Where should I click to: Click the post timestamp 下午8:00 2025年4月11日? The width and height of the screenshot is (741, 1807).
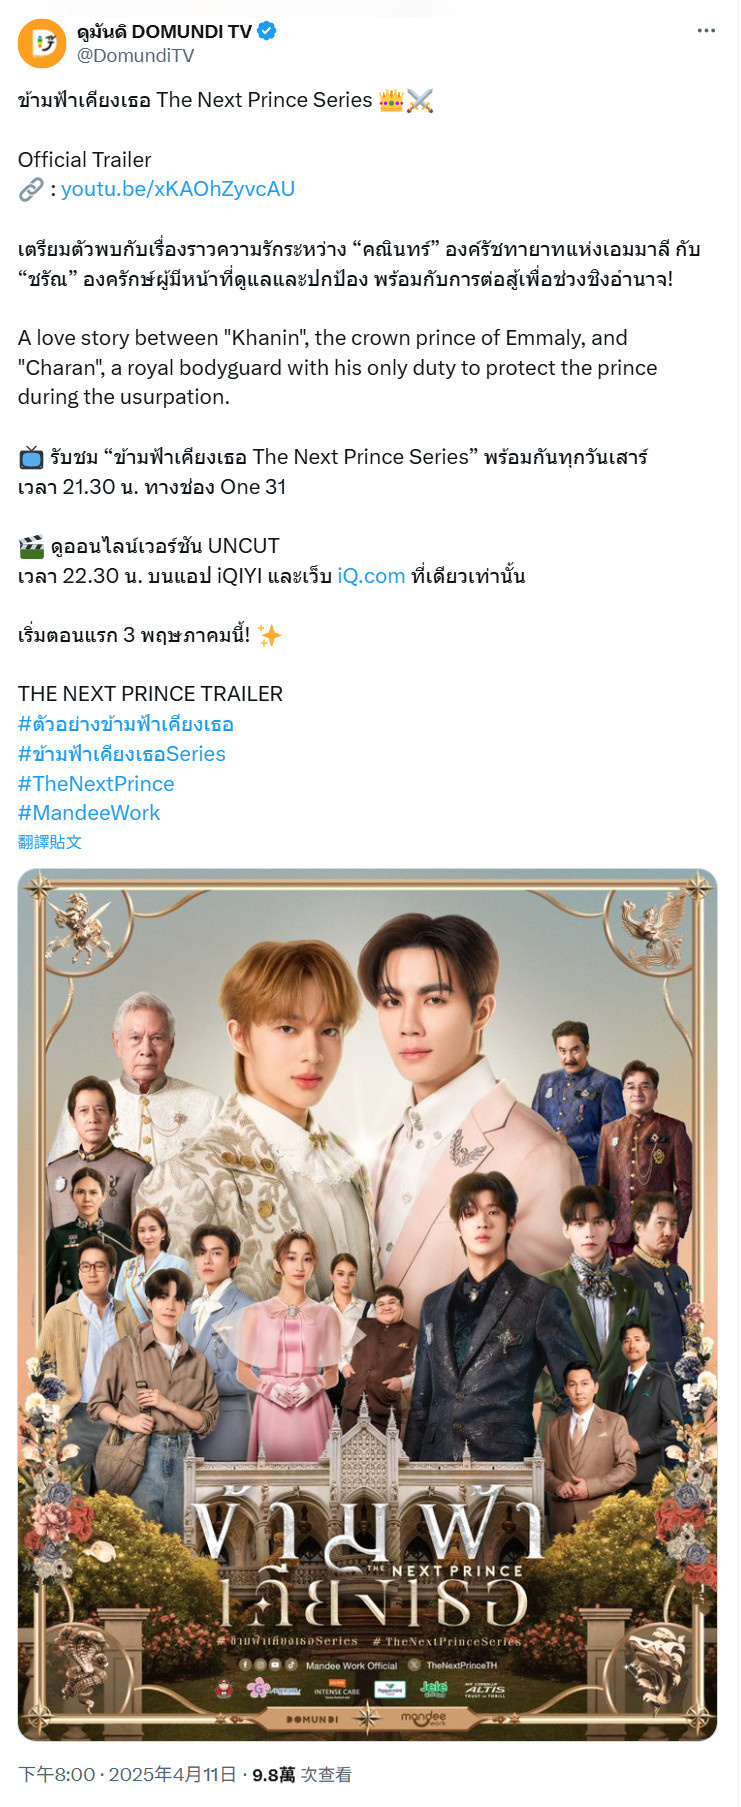point(127,1774)
